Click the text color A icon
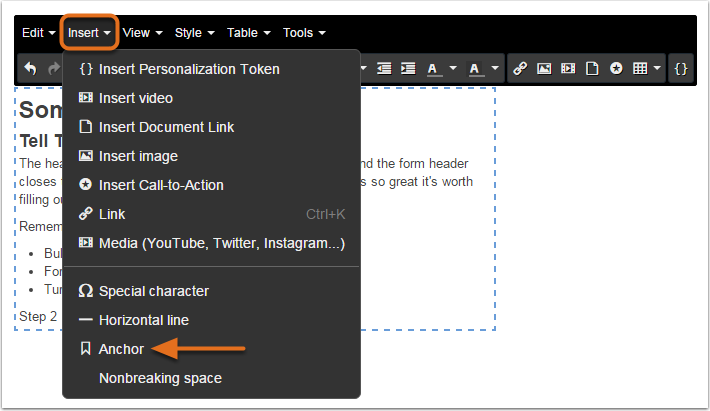Screen dimensions: 710x411 pos(434,69)
